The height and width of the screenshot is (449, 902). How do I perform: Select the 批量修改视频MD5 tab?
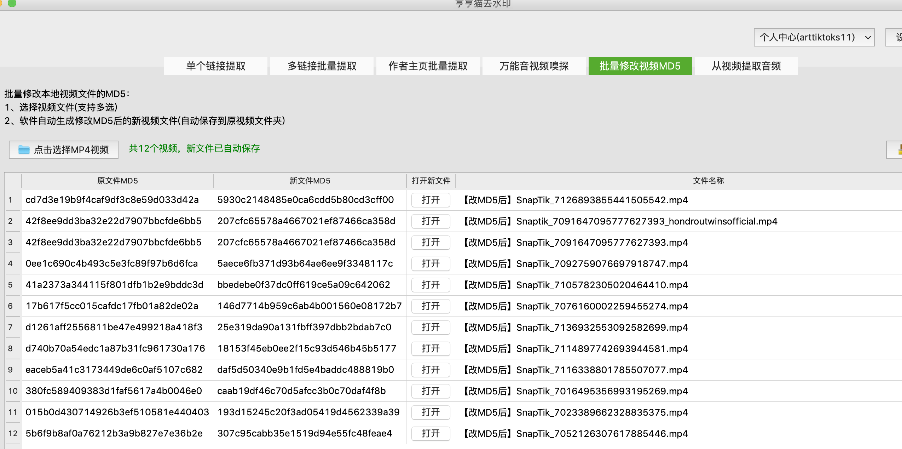[x=640, y=66]
